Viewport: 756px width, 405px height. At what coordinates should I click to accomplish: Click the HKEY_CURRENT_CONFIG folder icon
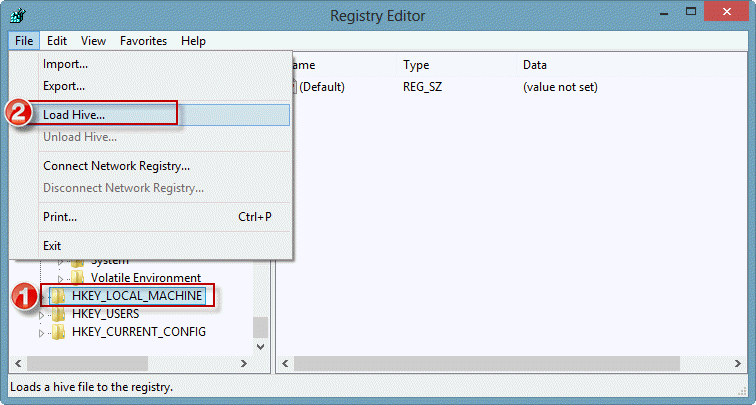tap(58, 332)
